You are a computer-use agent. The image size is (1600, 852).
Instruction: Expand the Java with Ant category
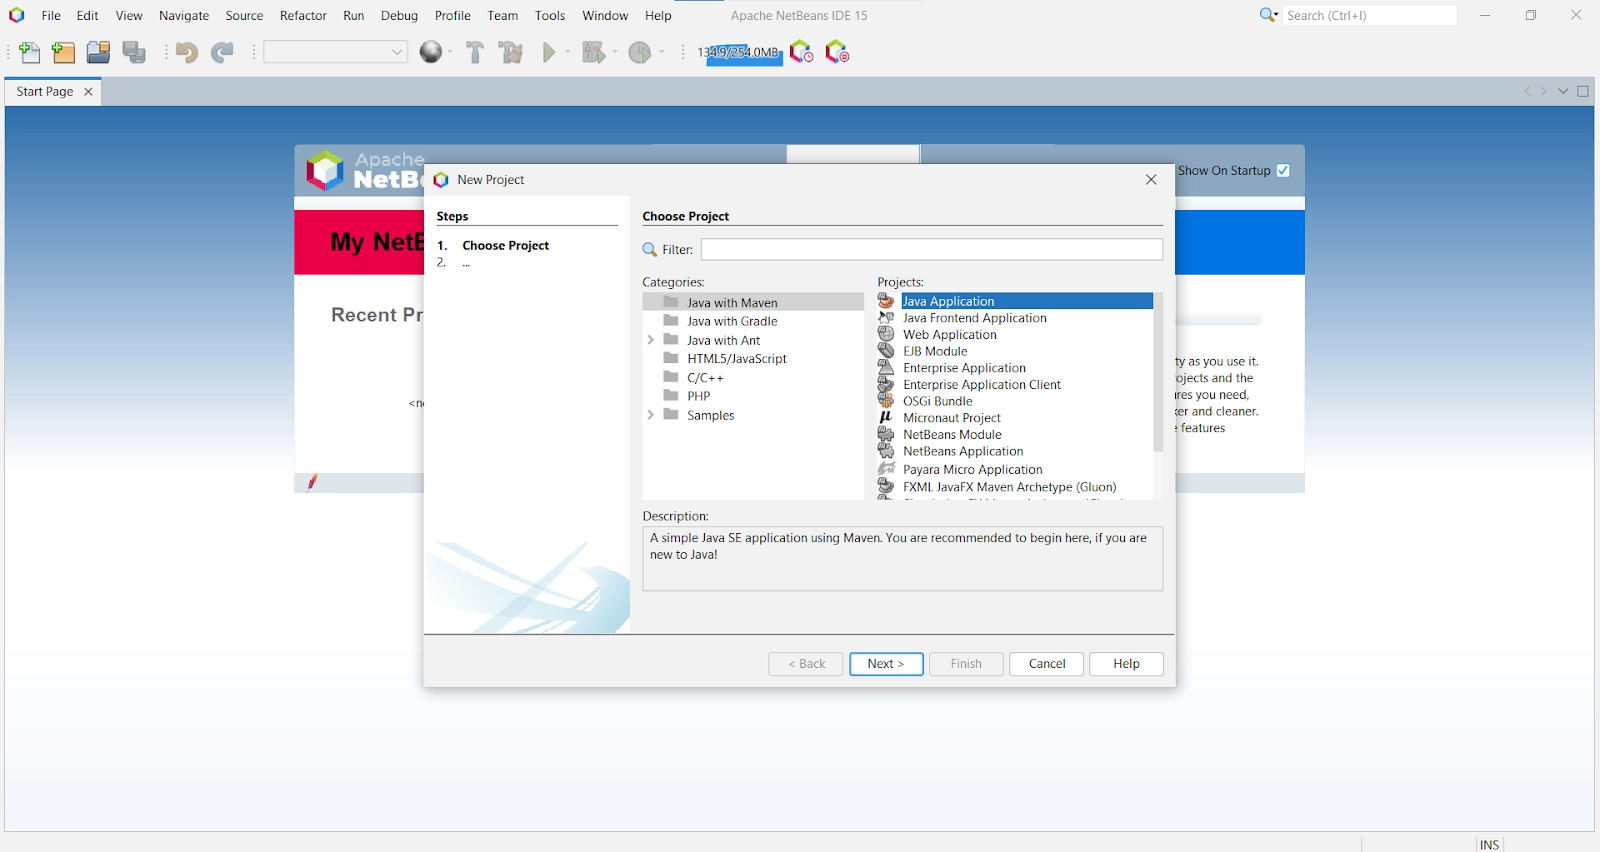(651, 340)
